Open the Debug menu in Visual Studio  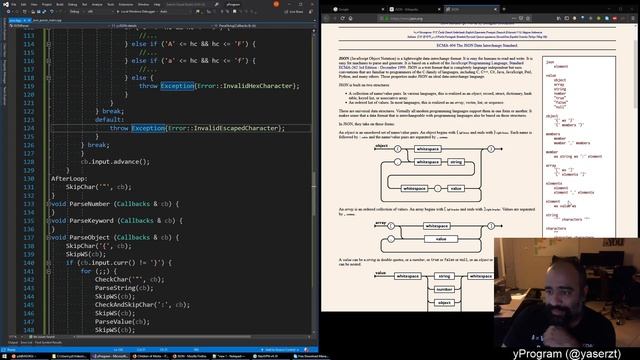[72, 4]
